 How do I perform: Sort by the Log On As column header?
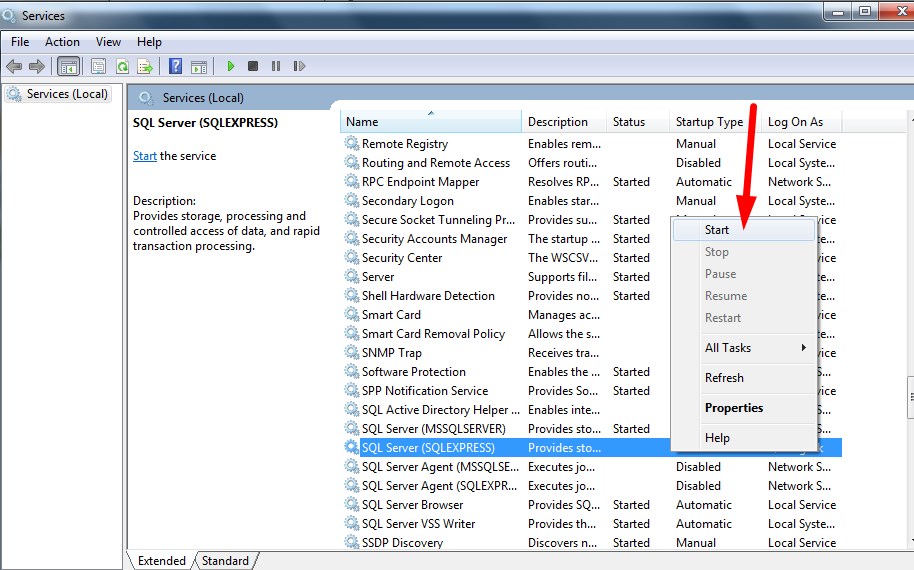(801, 122)
